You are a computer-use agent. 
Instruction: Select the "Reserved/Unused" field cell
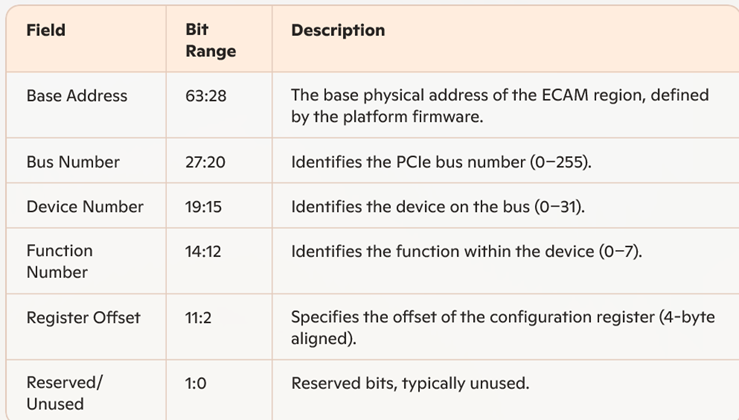64,393
